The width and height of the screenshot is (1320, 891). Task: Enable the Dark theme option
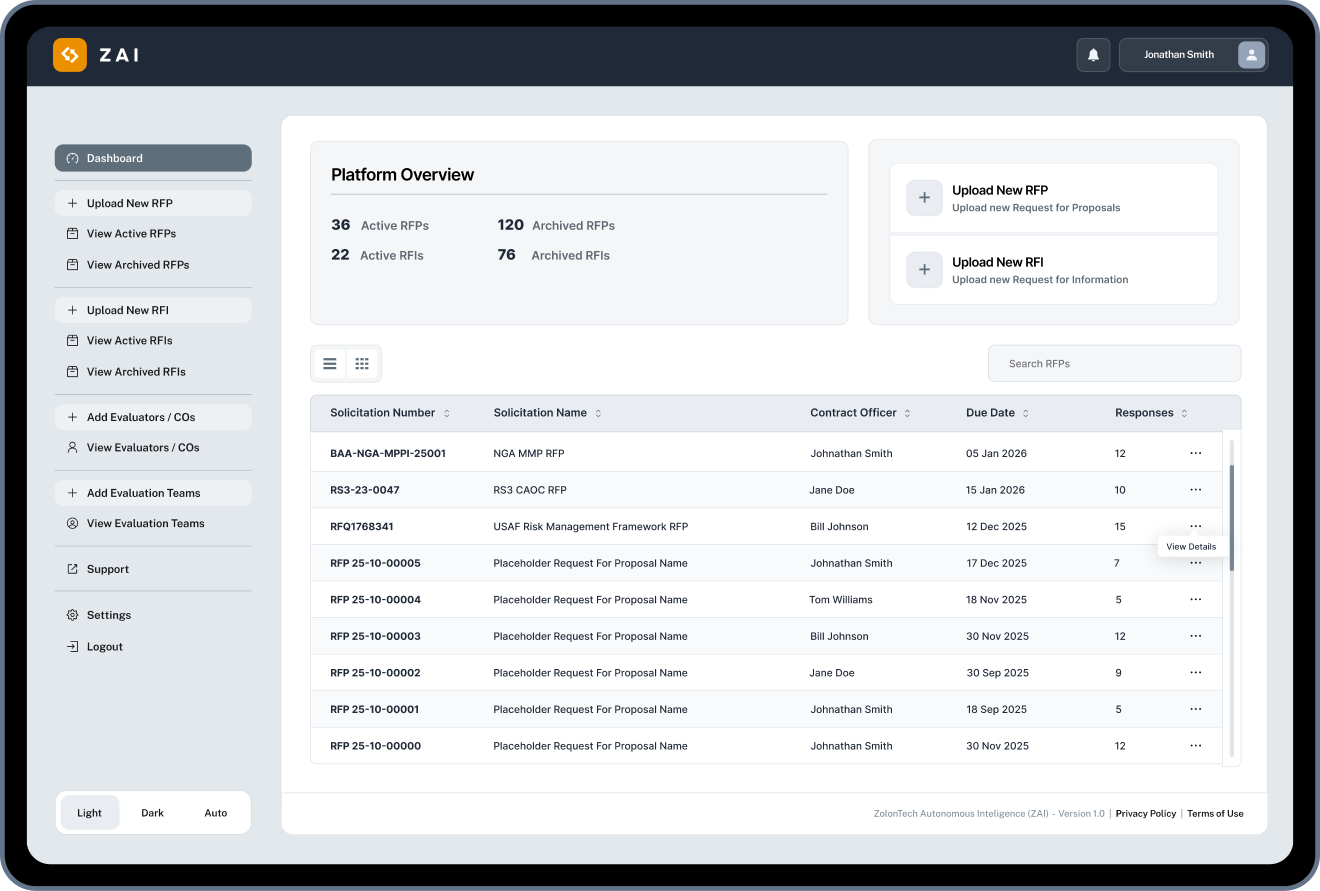coord(152,813)
